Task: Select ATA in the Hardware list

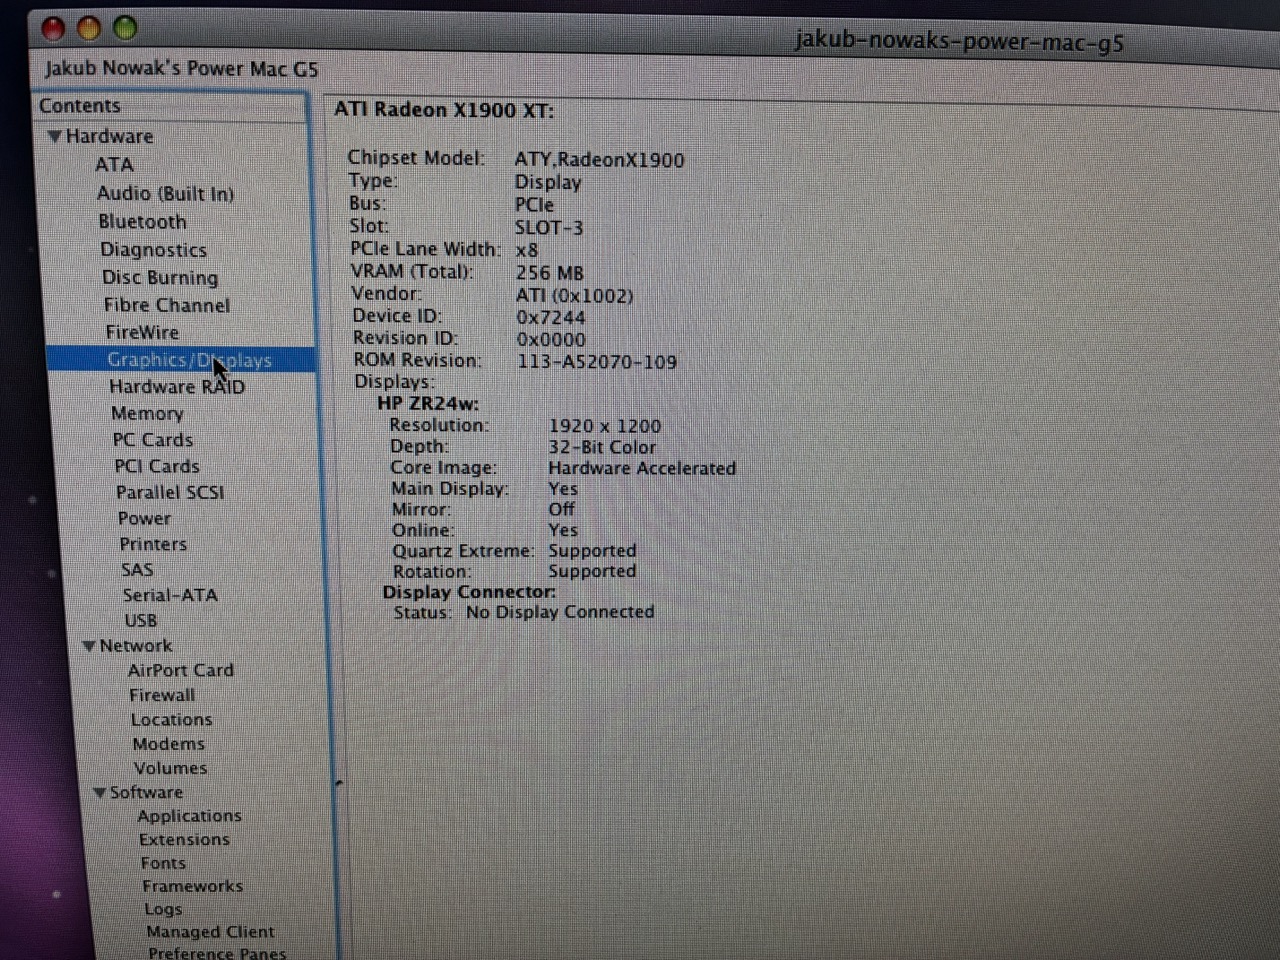Action: 114,165
